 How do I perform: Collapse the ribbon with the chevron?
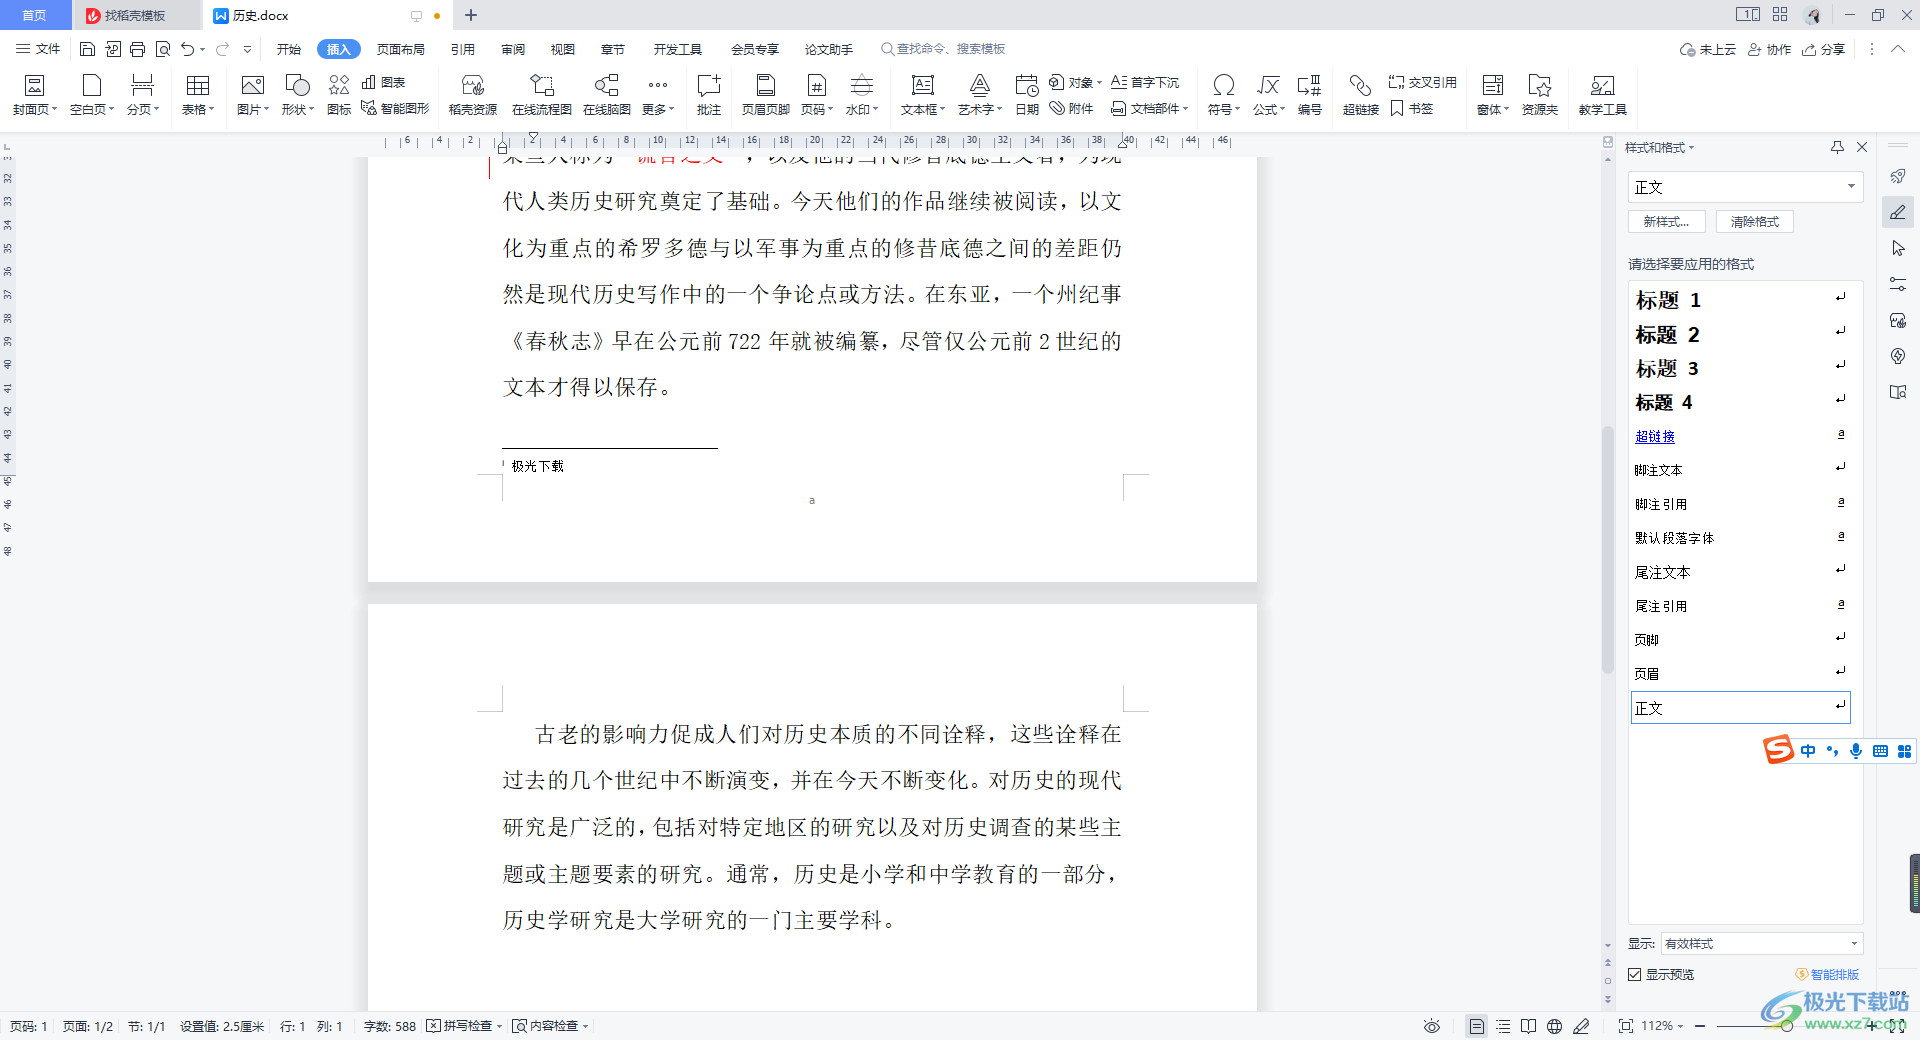[x=1897, y=49]
